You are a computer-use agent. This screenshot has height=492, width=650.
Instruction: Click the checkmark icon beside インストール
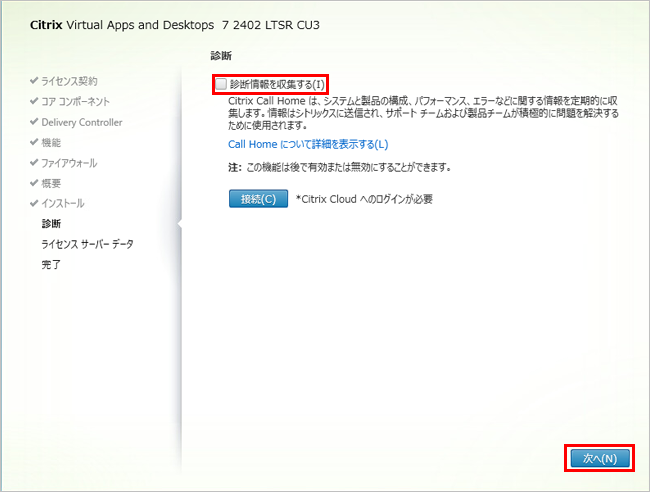tap(34, 203)
